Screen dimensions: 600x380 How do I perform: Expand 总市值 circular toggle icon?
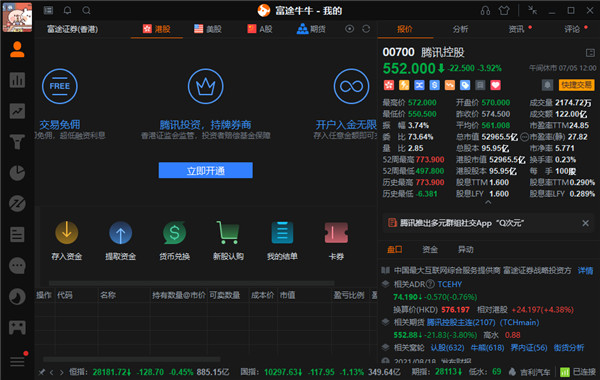pos(524,137)
